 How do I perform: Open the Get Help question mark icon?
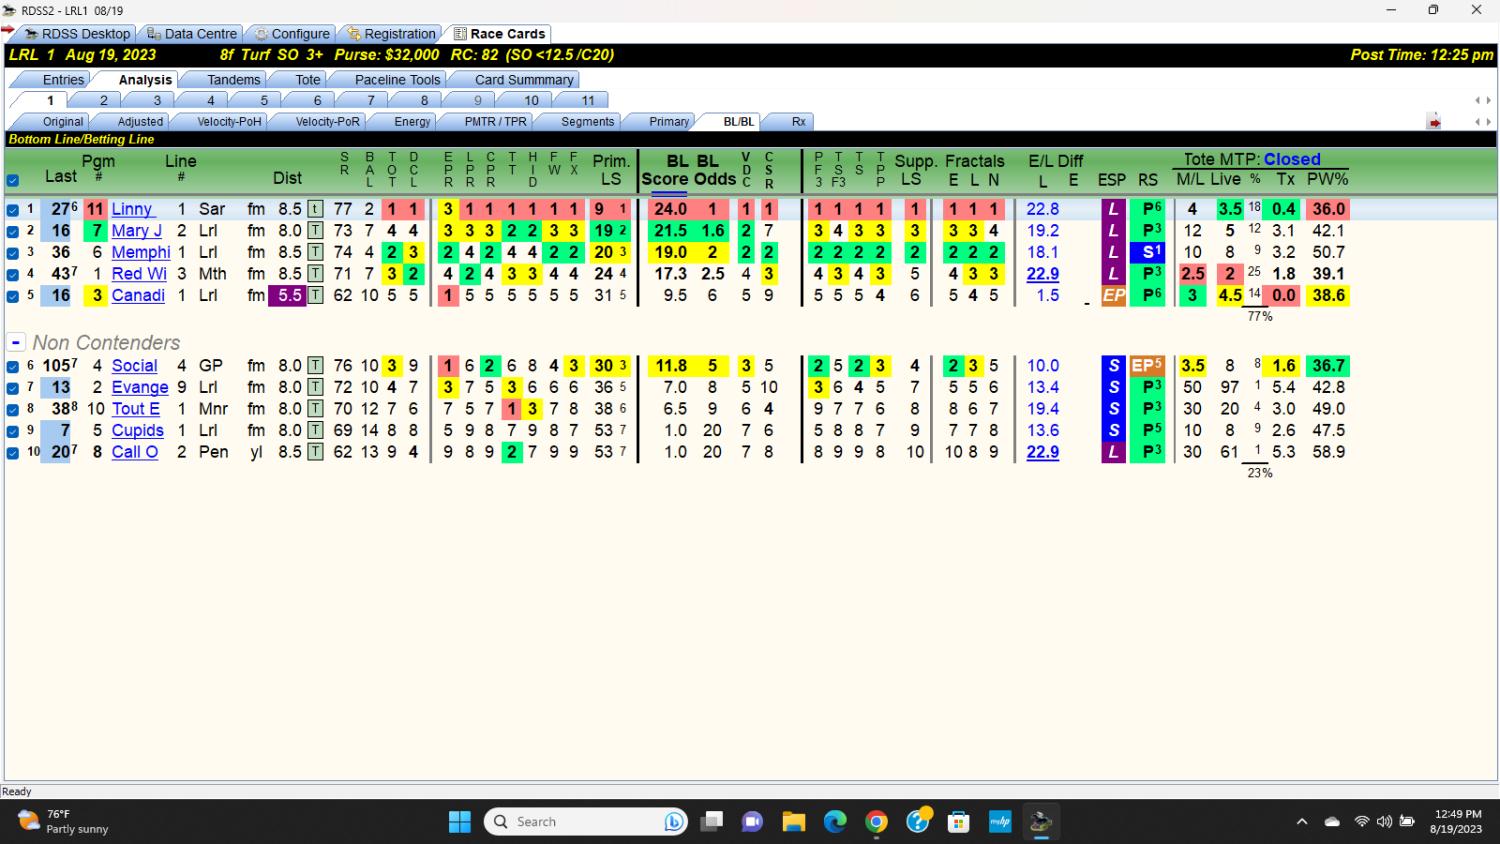point(918,821)
